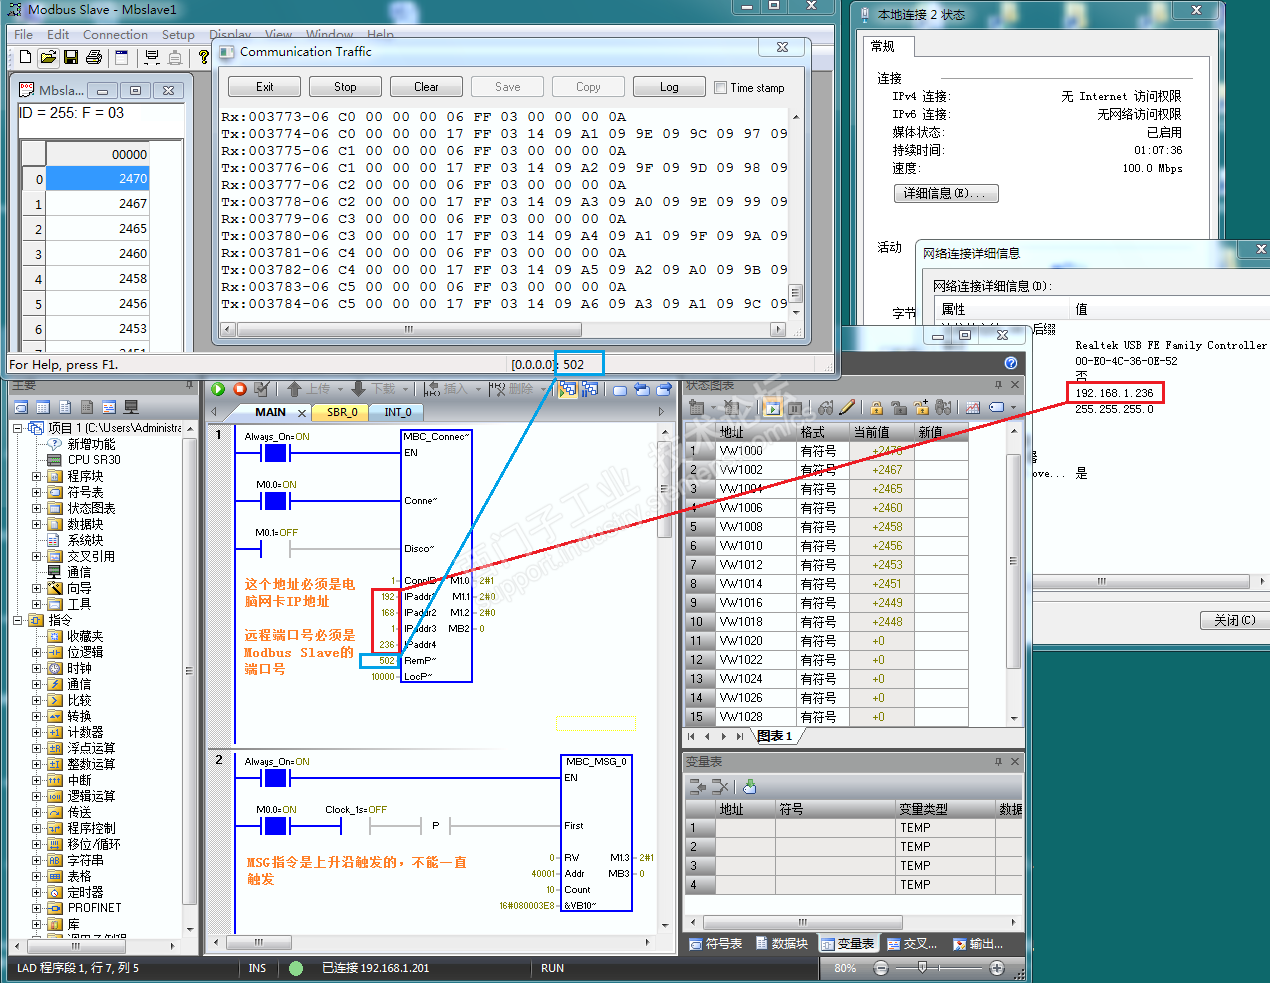The height and width of the screenshot is (983, 1270).
Task: Click the Clear button in Communication Traffic
Action: click(x=426, y=87)
